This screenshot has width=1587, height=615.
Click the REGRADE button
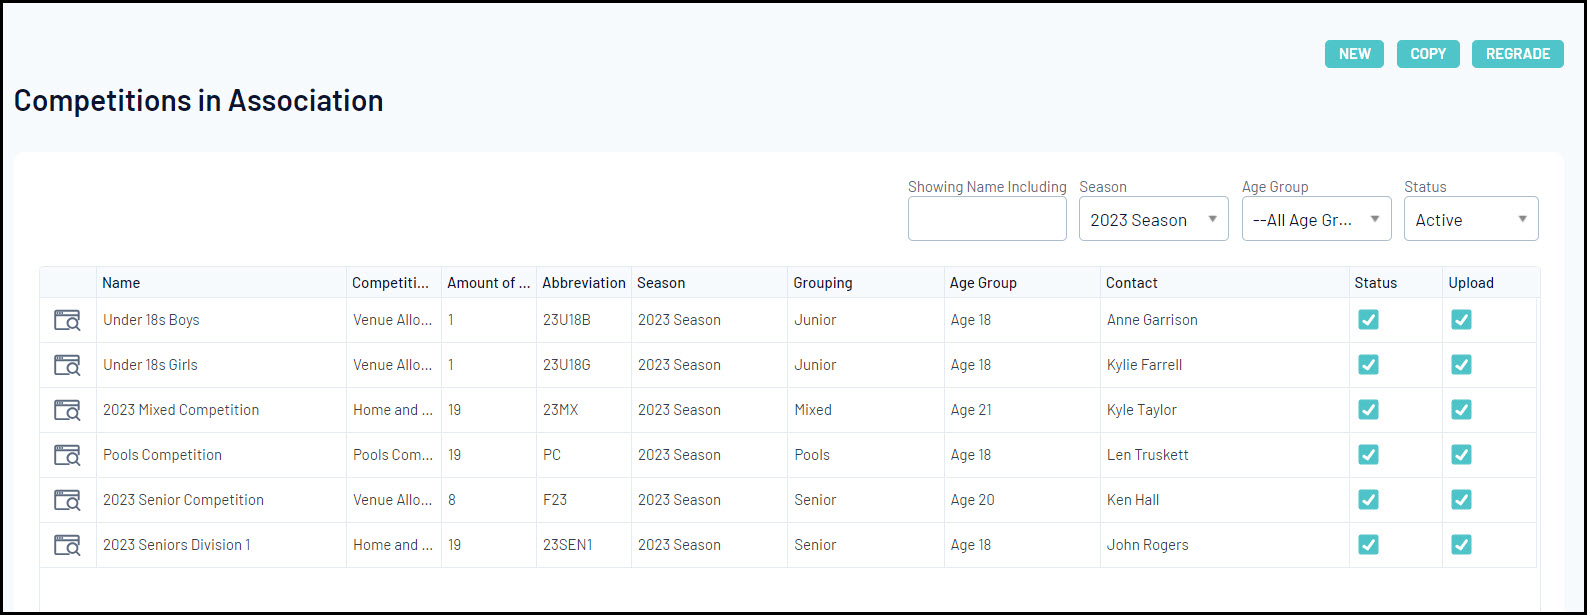(1517, 54)
